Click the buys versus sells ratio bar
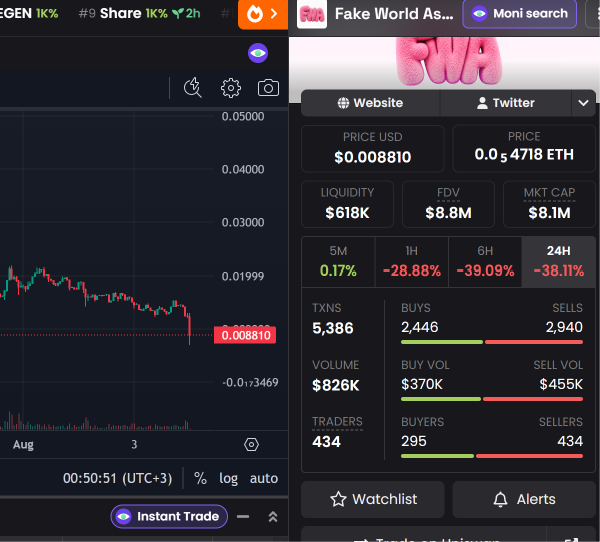600x542 pixels. coord(492,342)
